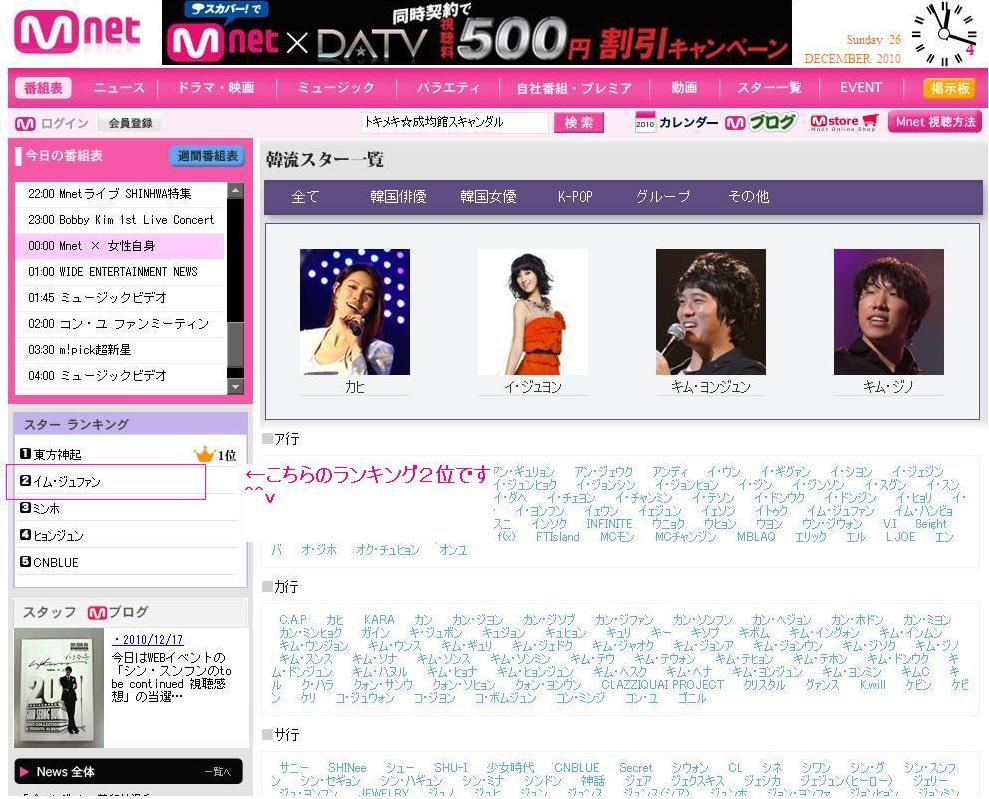Viewport: 989px width, 799px height.
Task: Select 22:00 Mnetライブ SHINHWA特集 row
Action: (x=120, y=194)
